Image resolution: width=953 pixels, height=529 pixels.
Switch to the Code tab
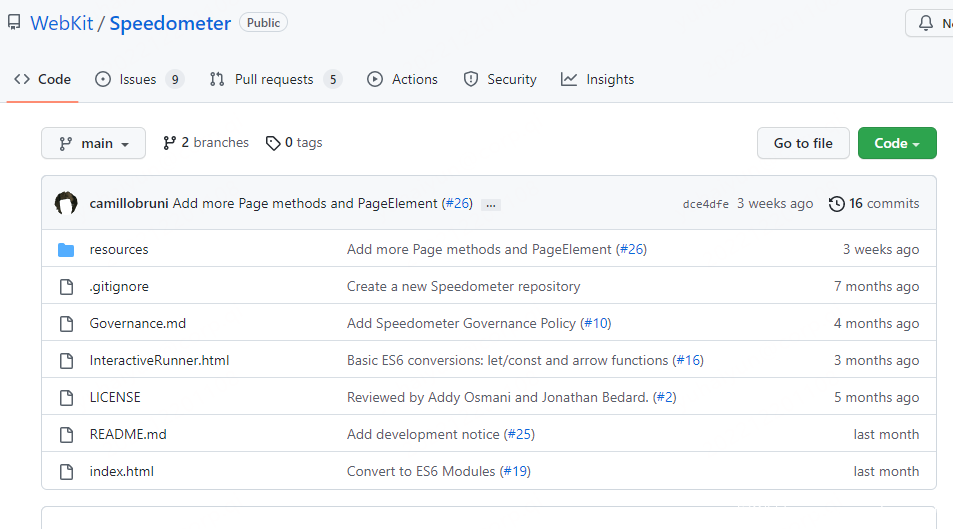click(43, 79)
